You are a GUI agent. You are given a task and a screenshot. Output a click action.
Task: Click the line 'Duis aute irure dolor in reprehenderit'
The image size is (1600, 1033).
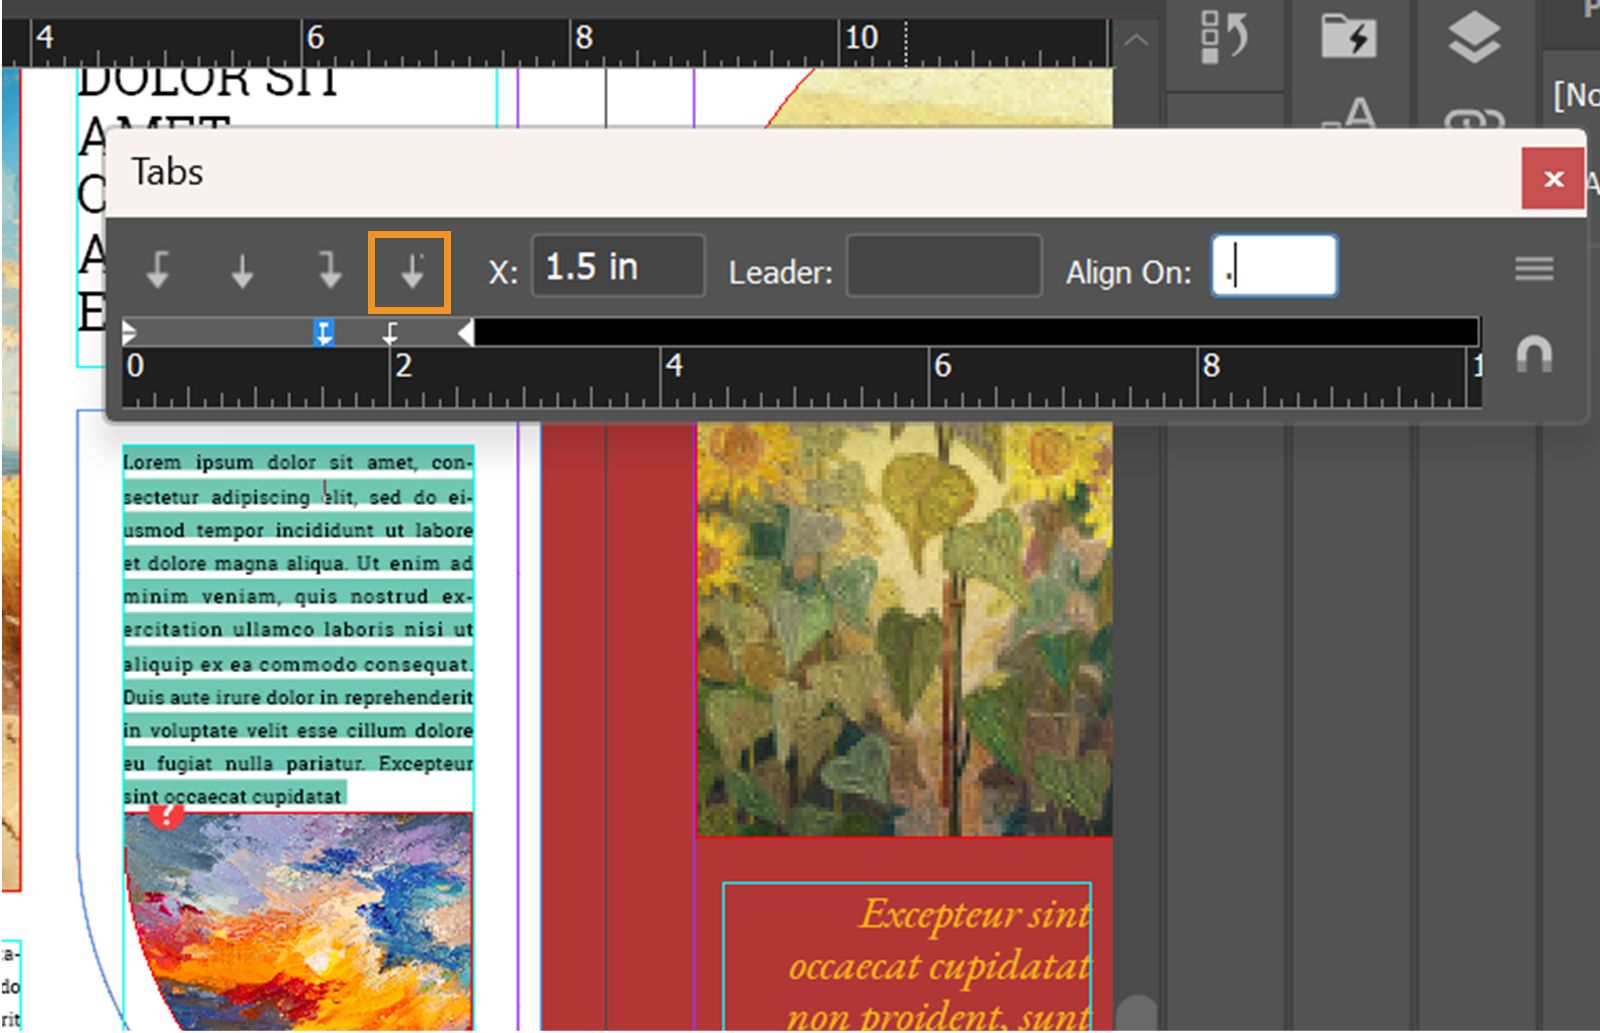tap(297, 697)
